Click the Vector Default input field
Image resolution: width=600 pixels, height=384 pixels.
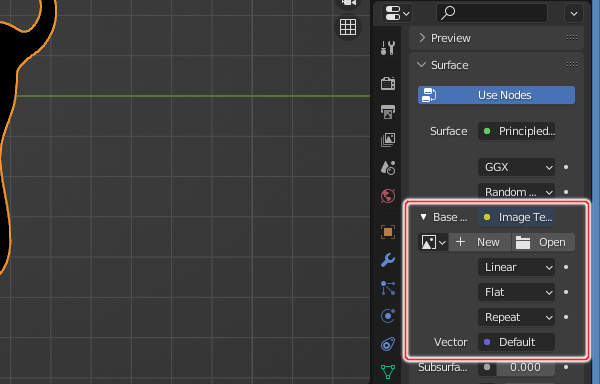click(x=517, y=342)
